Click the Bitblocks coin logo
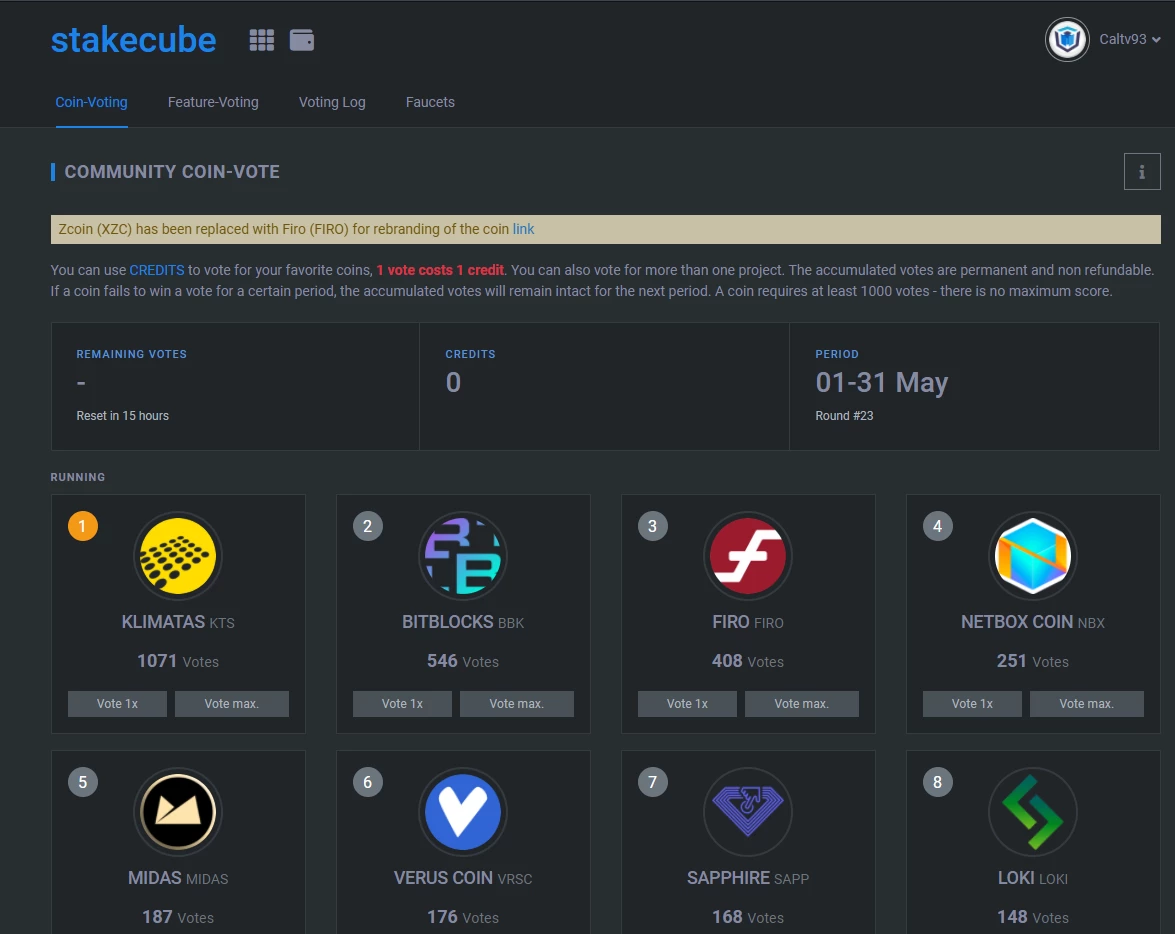Image resolution: width=1175 pixels, height=934 pixels. (463, 556)
